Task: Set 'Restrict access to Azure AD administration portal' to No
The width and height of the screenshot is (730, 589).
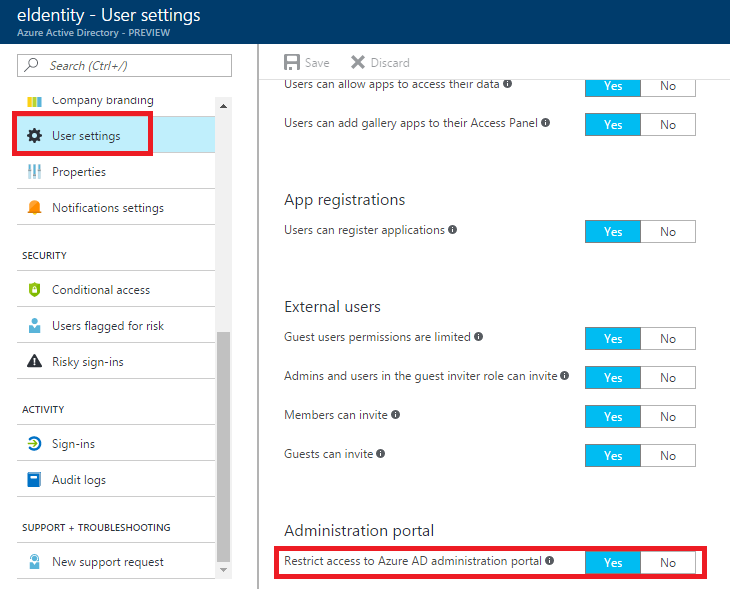Action: click(668, 562)
